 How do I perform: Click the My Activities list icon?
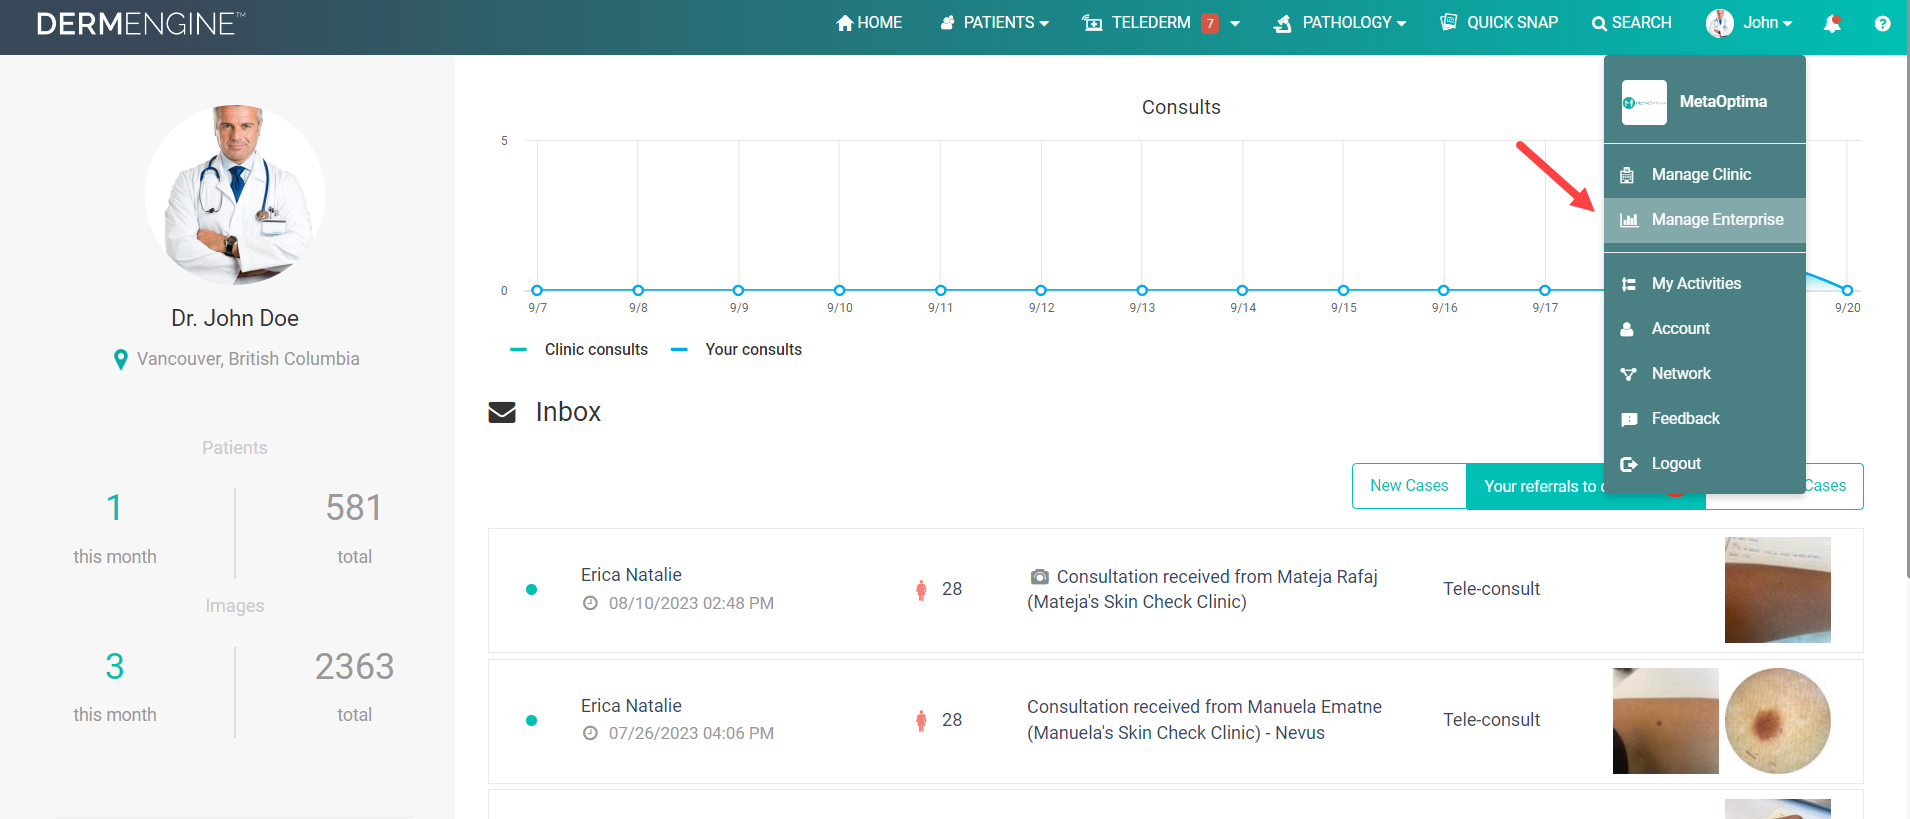[x=1629, y=284]
